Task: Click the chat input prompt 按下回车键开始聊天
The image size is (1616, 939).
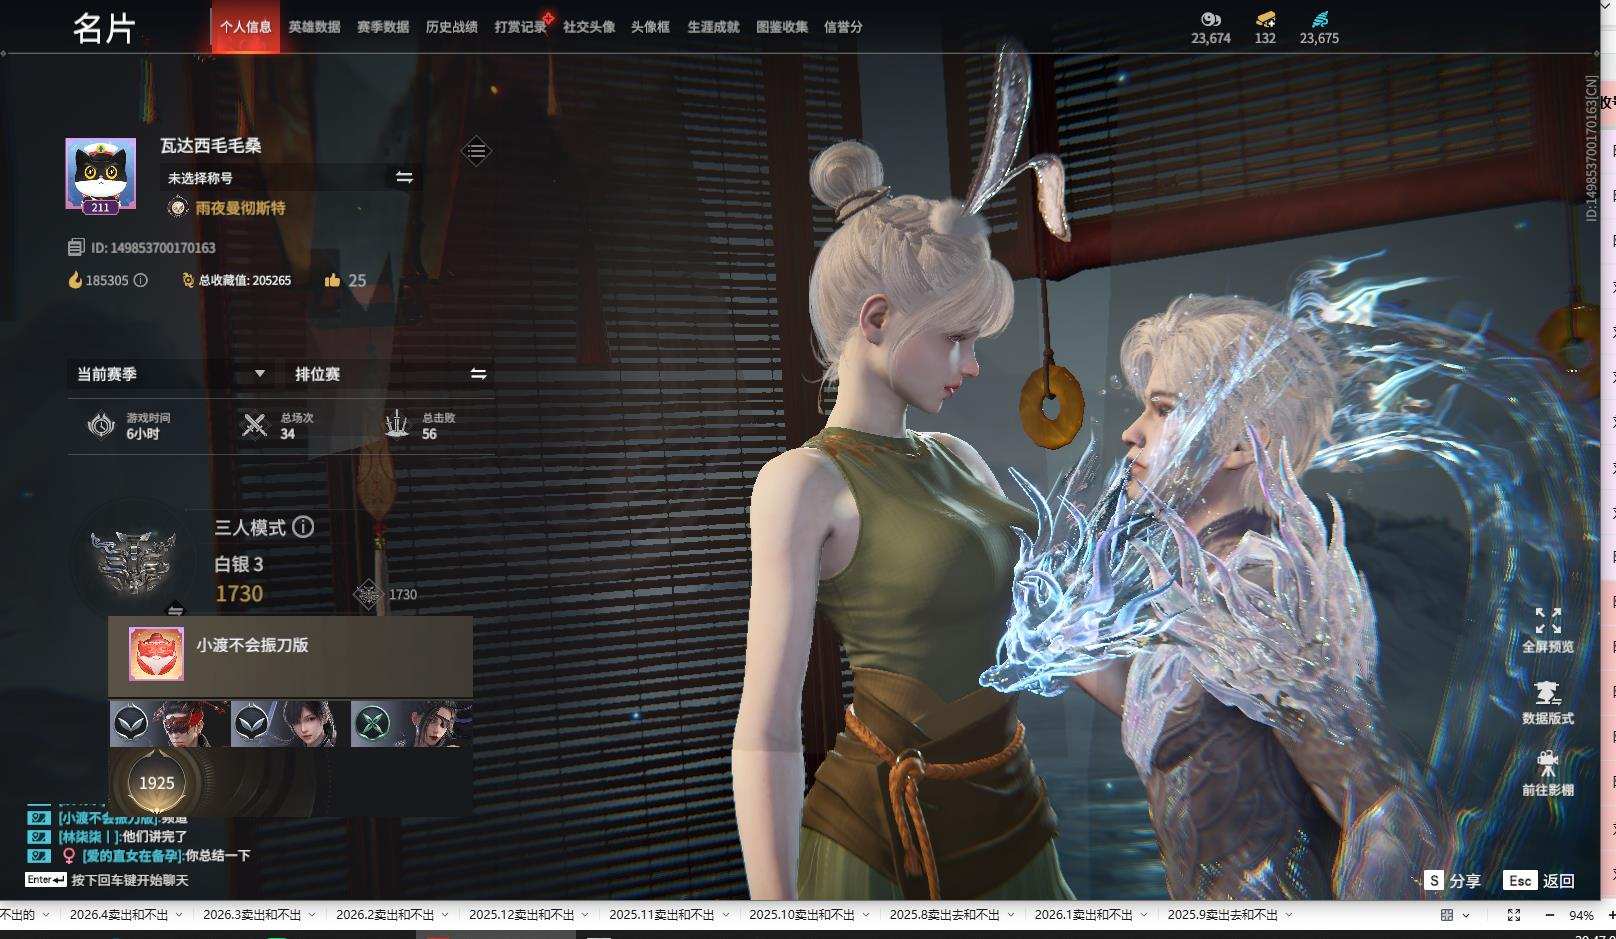Action: tap(130, 880)
